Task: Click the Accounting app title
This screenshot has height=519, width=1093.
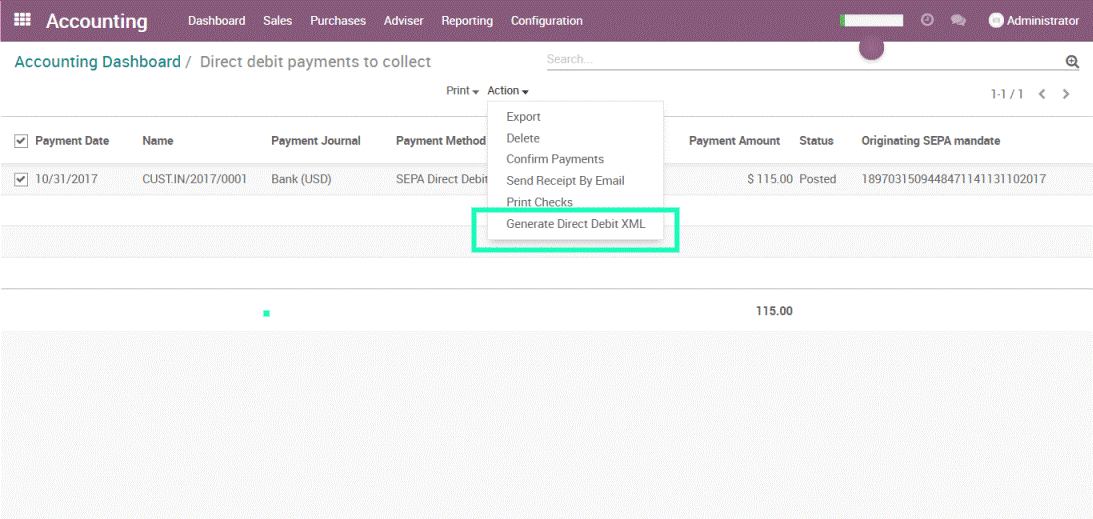Action: pos(97,21)
